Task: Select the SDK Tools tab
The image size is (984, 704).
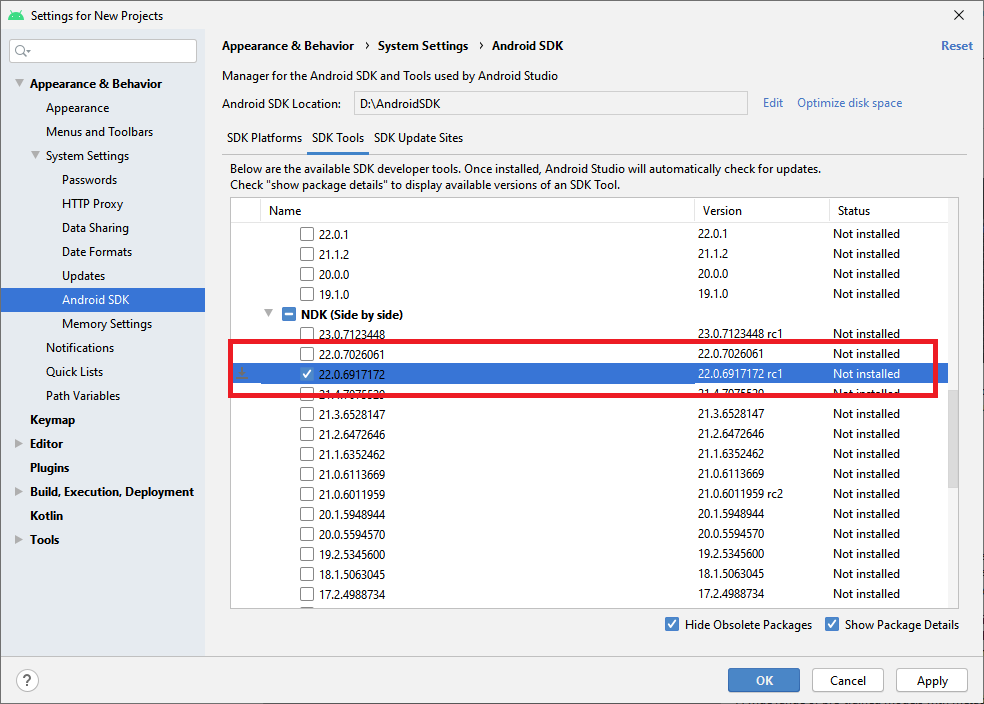Action: tap(338, 137)
